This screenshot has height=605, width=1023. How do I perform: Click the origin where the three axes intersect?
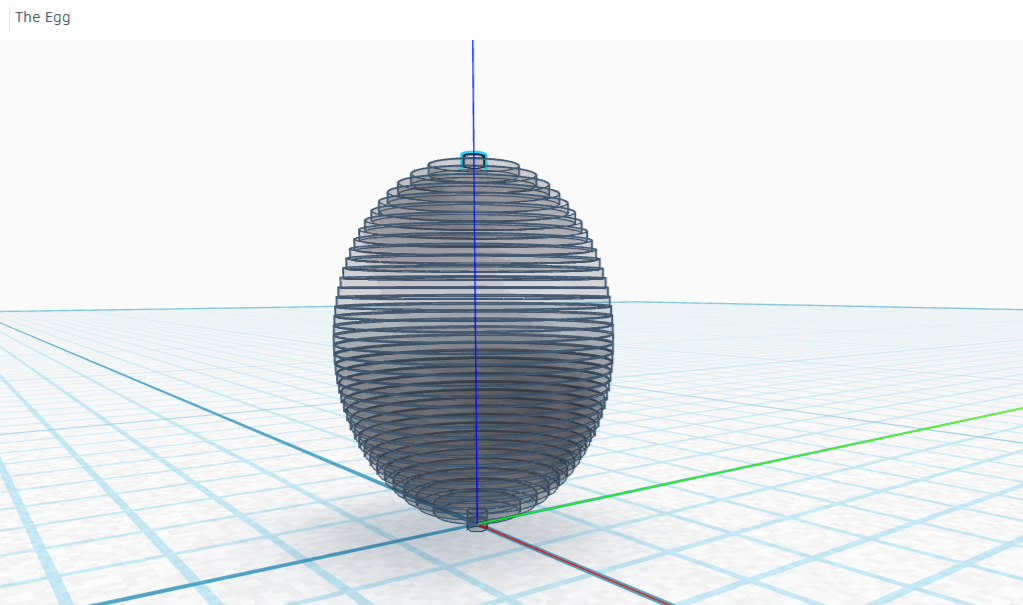[477, 522]
